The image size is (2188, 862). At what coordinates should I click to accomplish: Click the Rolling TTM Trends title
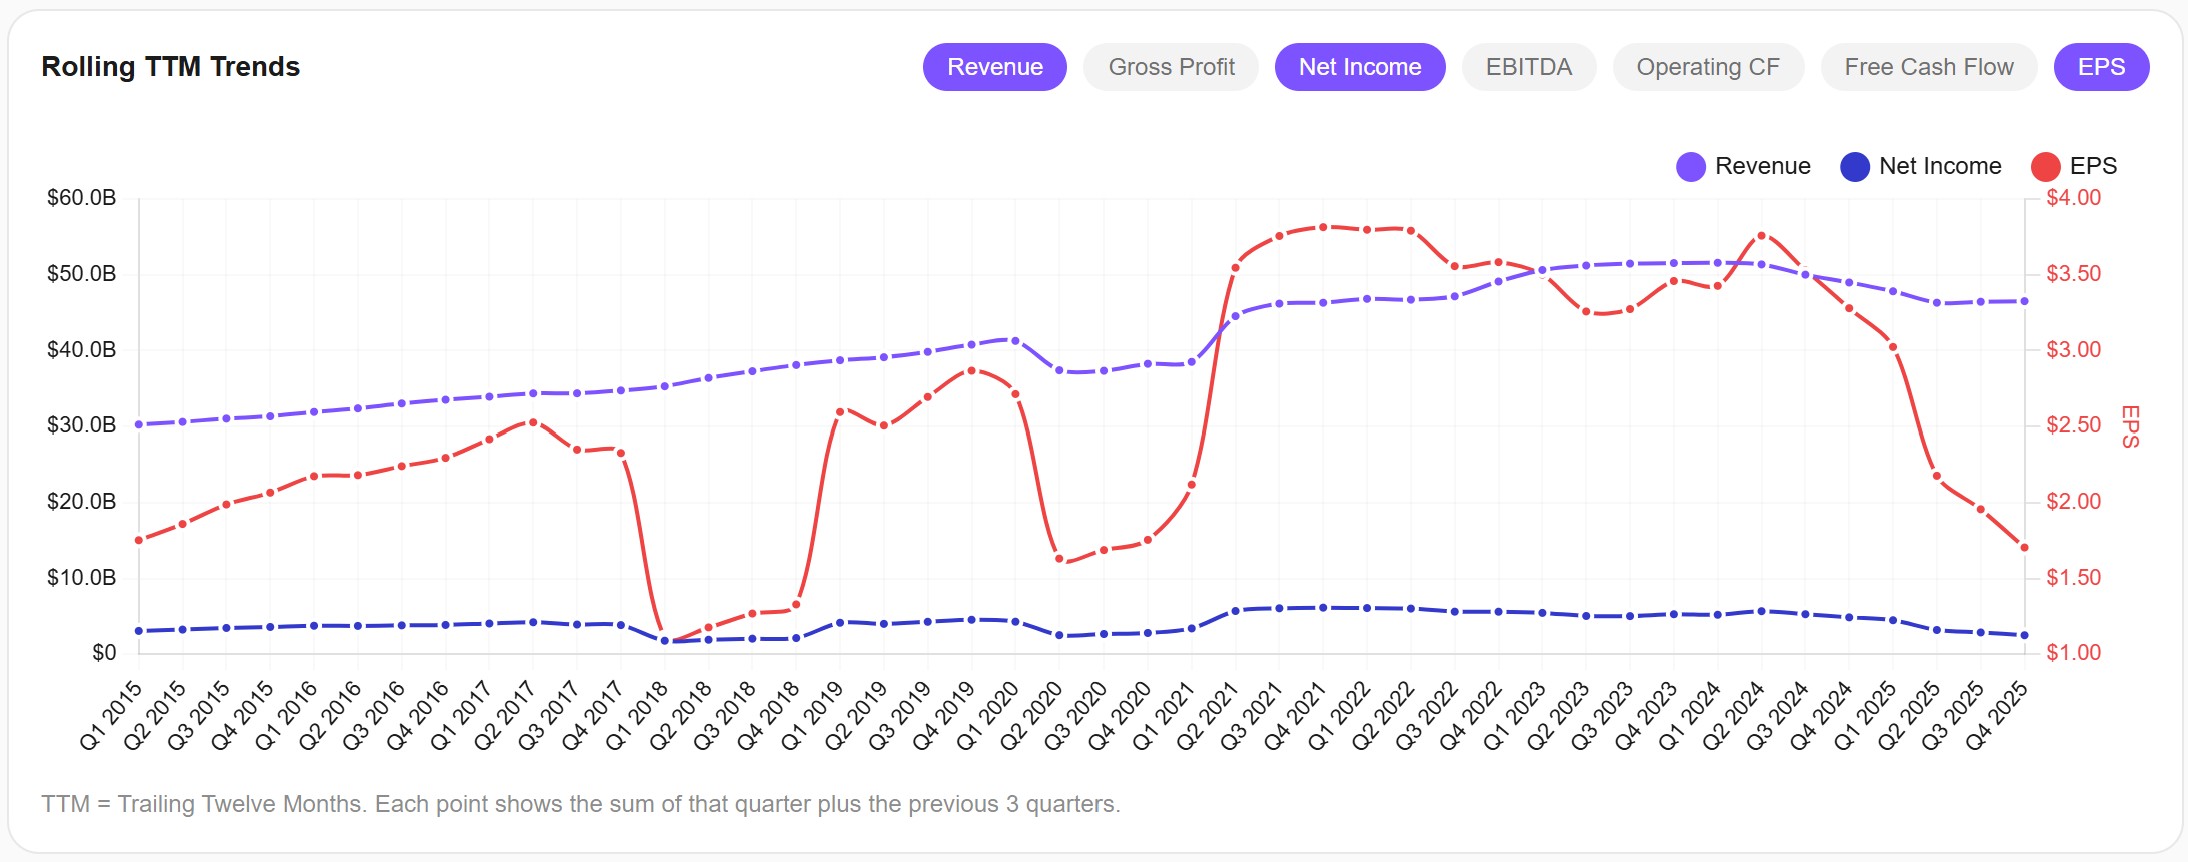point(171,67)
